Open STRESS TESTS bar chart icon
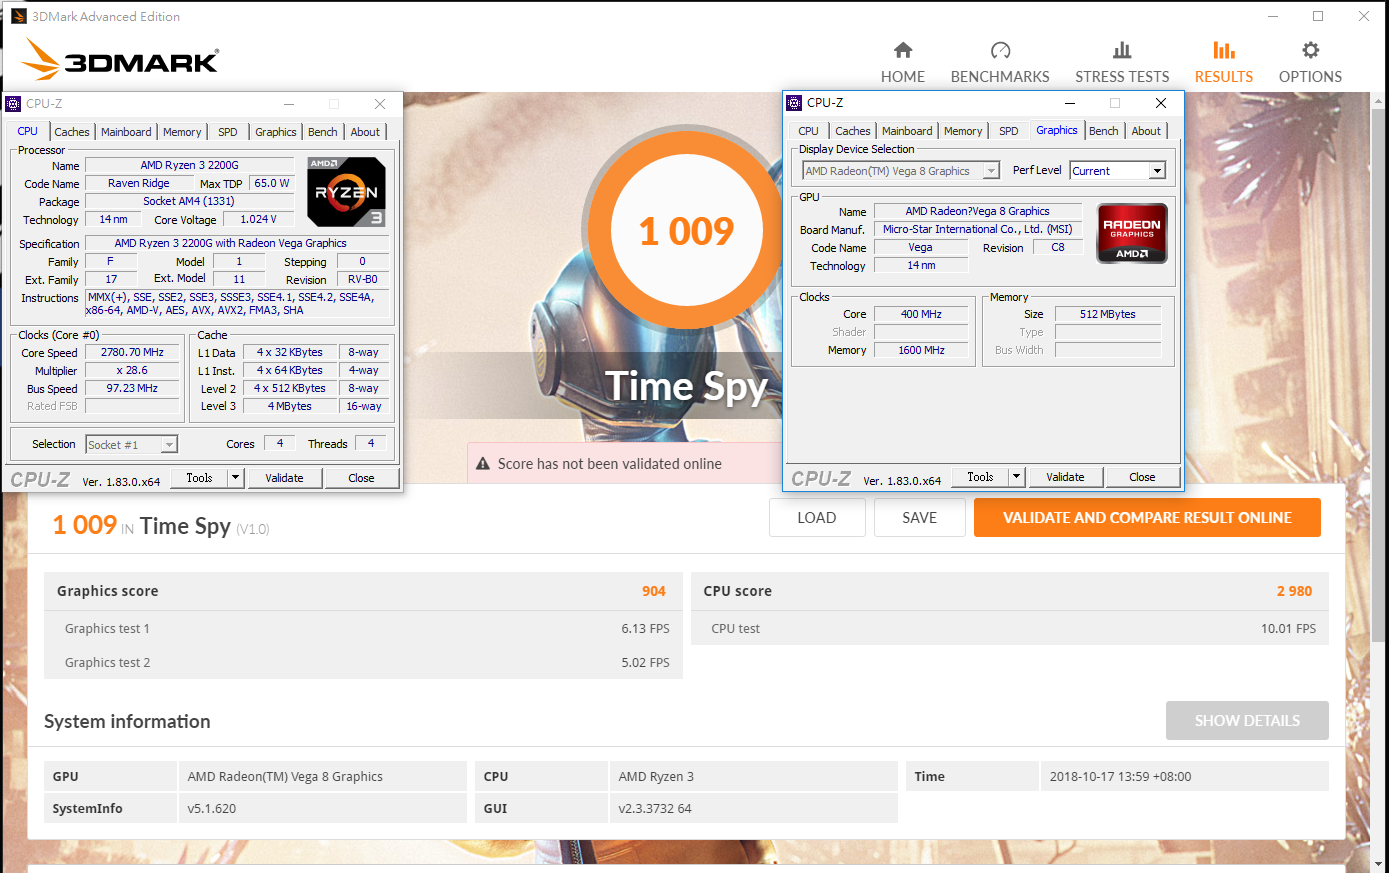The image size is (1389, 873). (1122, 50)
